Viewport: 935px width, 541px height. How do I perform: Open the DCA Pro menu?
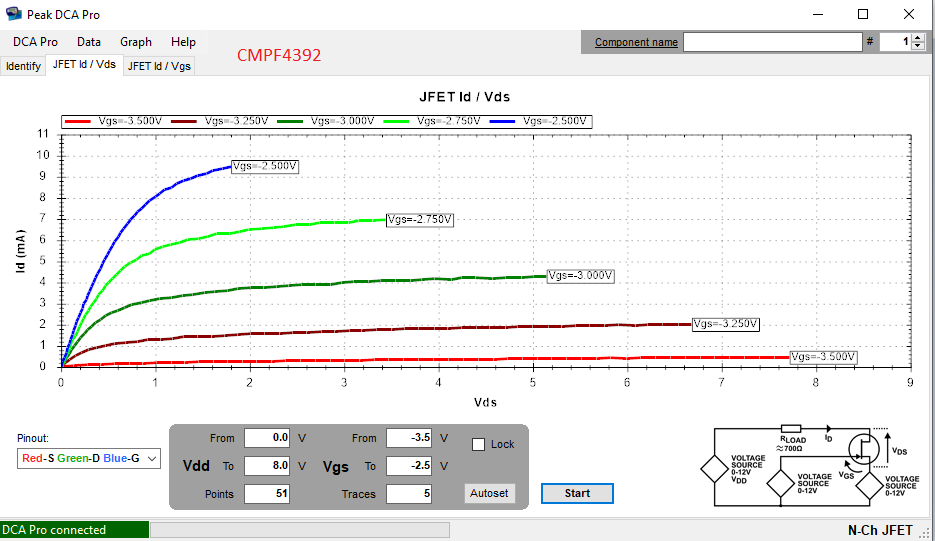pos(35,42)
